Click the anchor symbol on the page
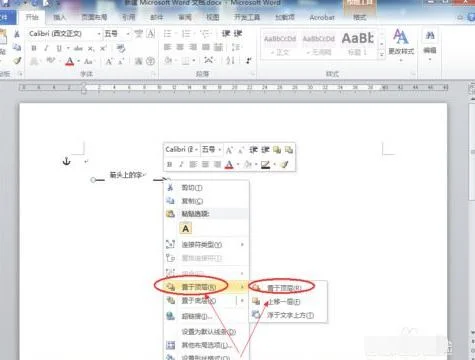Image resolution: width=475 pixels, height=360 pixels. click(67, 162)
